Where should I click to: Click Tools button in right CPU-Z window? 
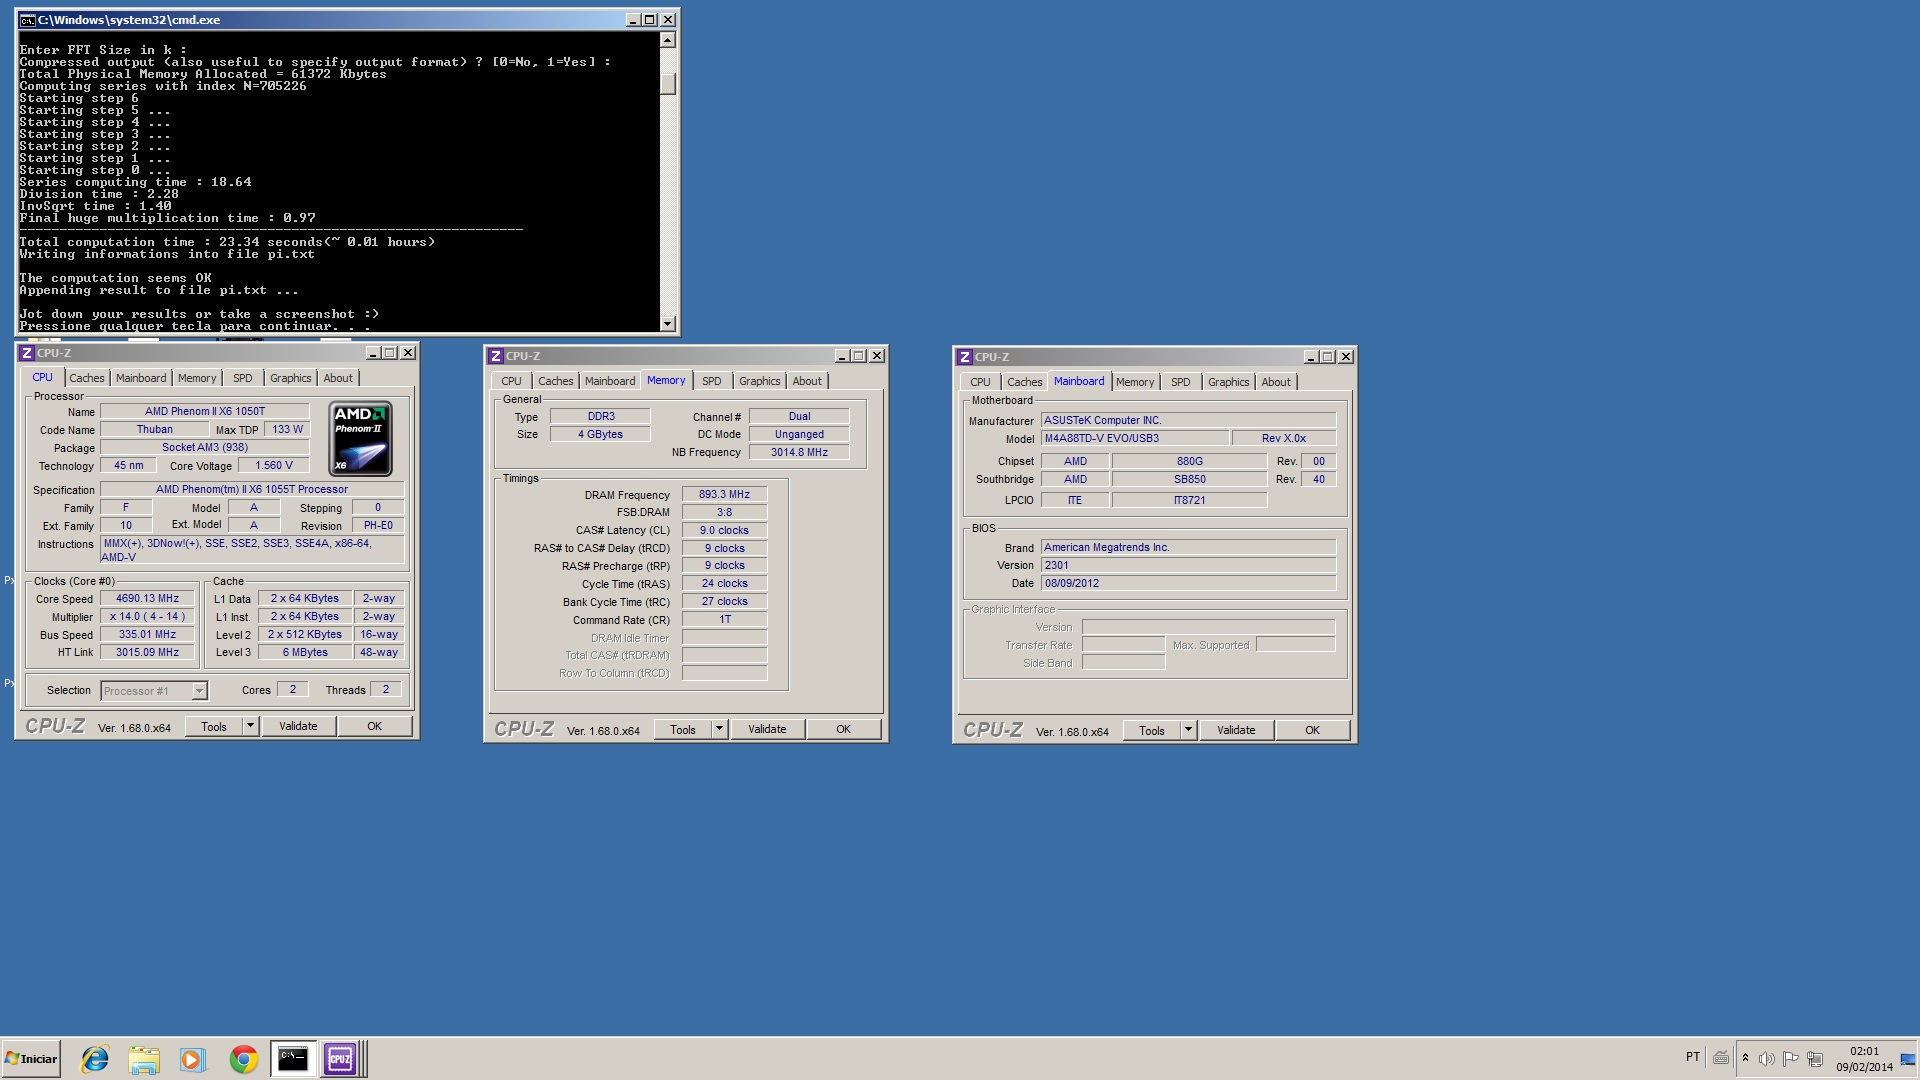(x=1152, y=731)
